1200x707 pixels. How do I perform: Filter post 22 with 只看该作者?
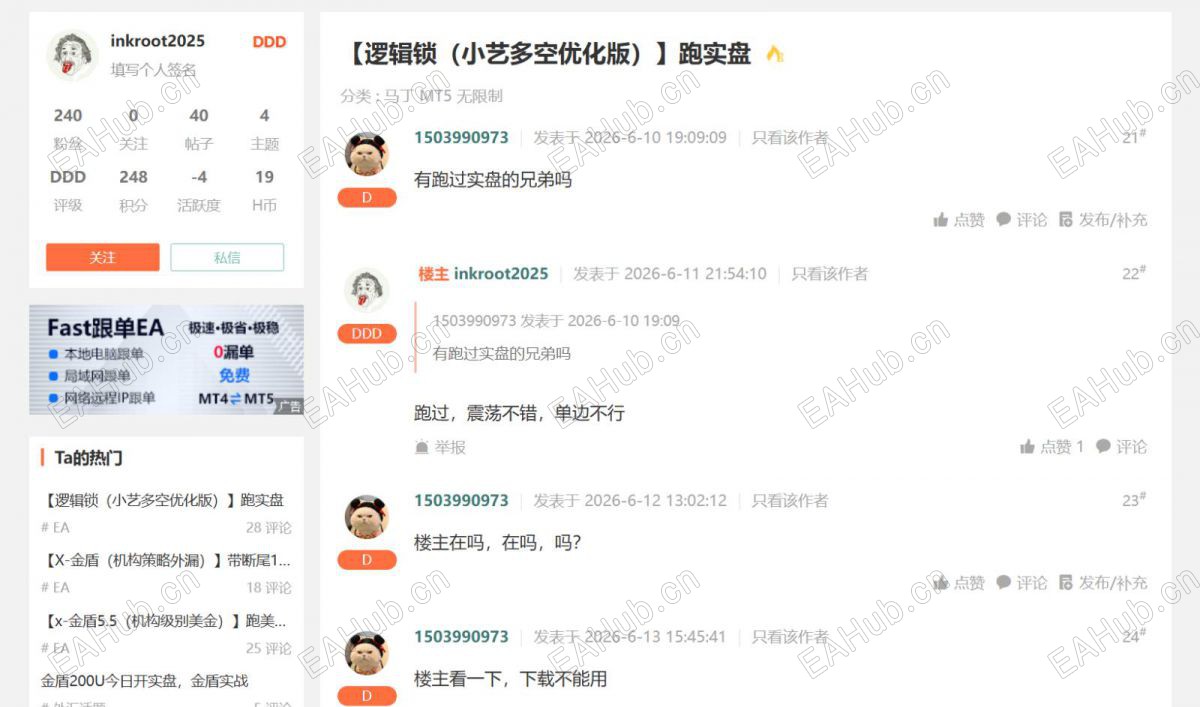click(x=830, y=273)
